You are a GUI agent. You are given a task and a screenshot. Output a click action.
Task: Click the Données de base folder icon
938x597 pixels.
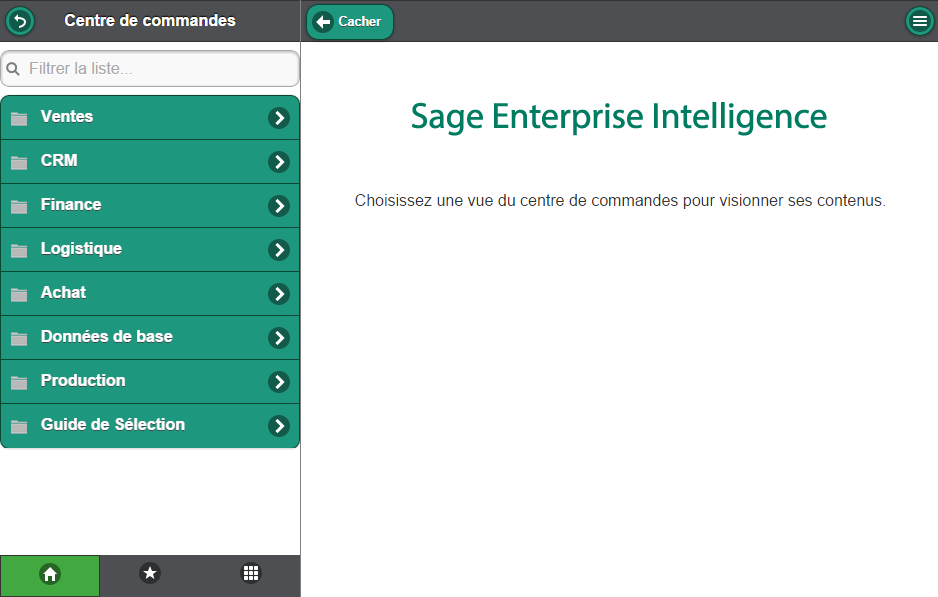click(x=19, y=339)
